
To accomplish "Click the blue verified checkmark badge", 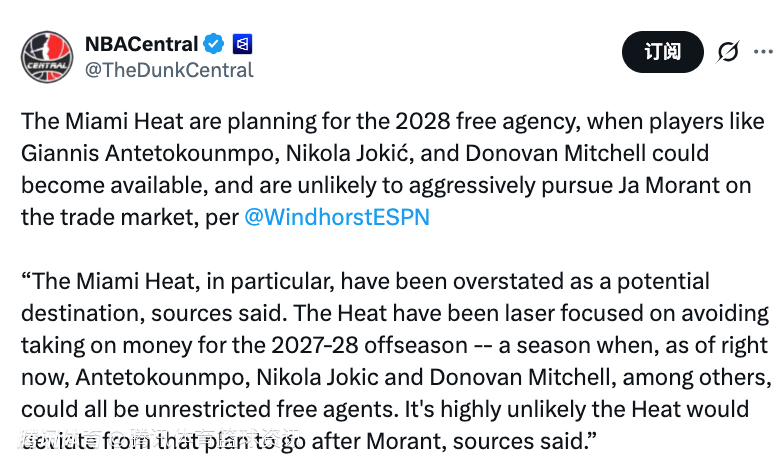I will (214, 44).
